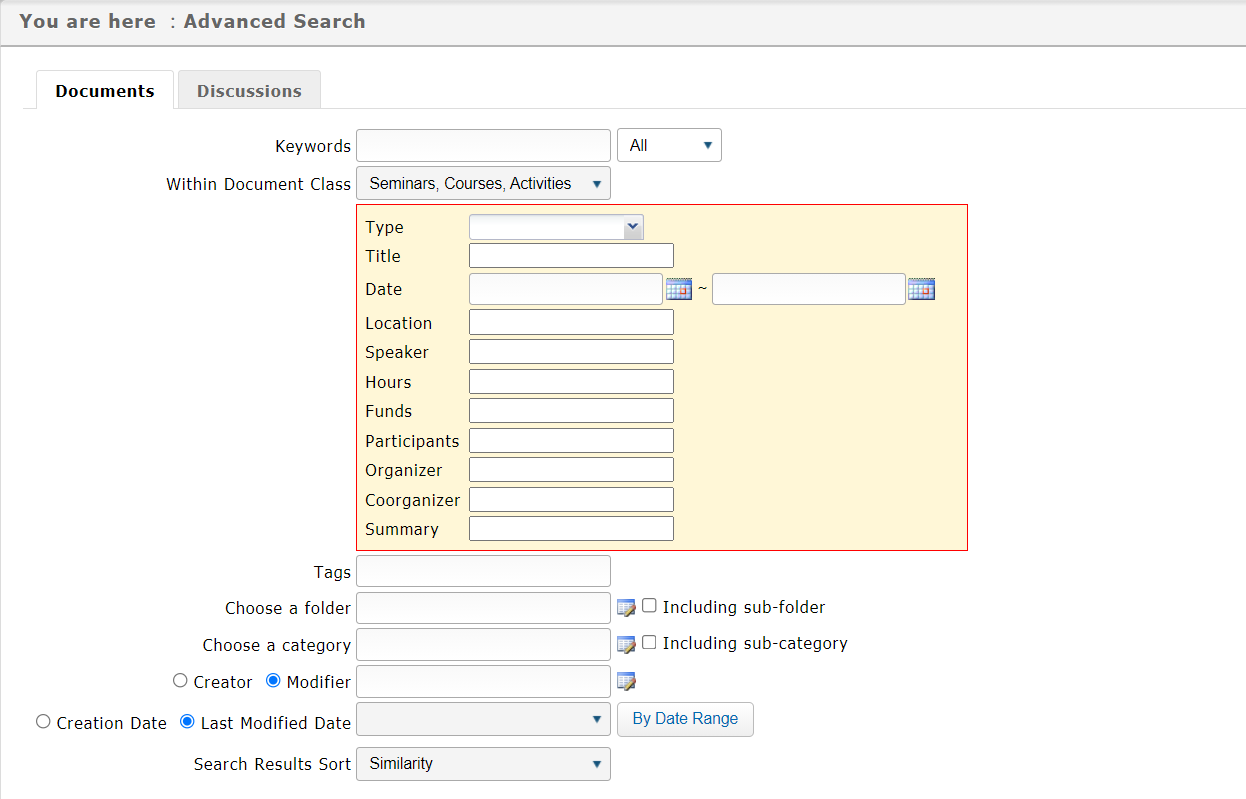The height and width of the screenshot is (799, 1246).
Task: Select the Creation Date radio button
Action: coord(43,722)
